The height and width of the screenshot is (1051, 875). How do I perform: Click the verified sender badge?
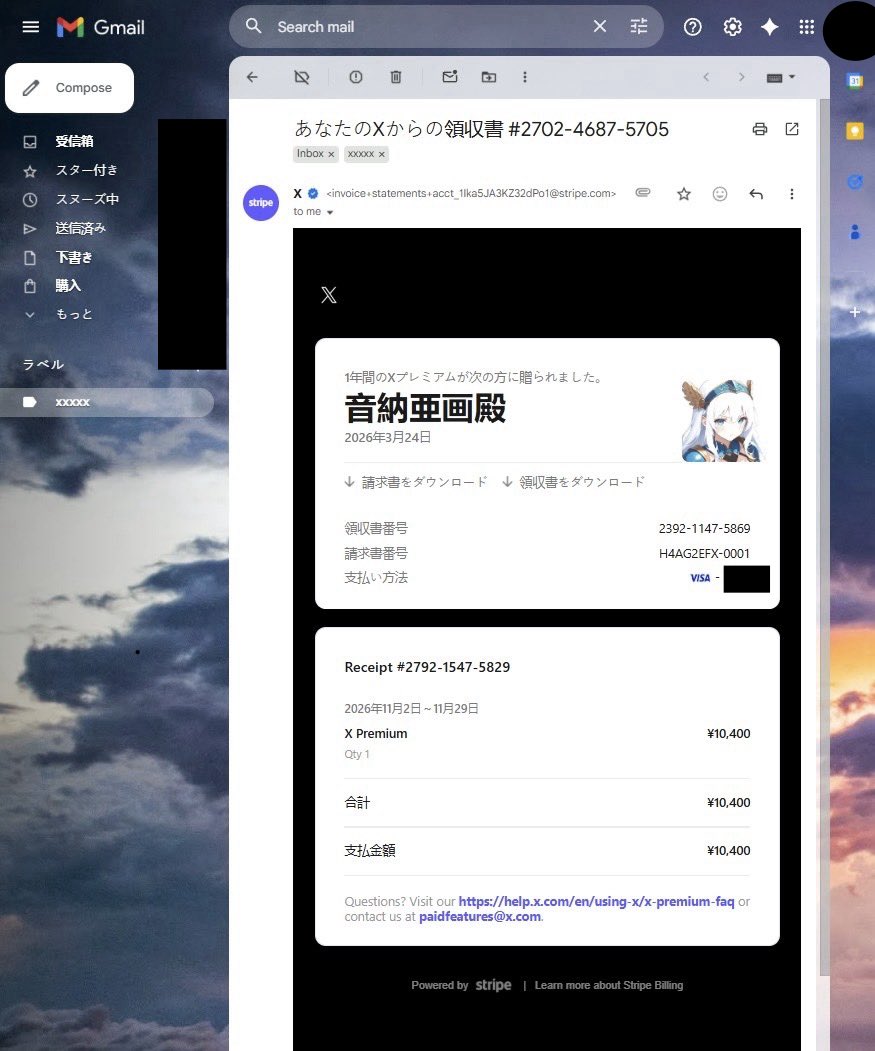313,194
